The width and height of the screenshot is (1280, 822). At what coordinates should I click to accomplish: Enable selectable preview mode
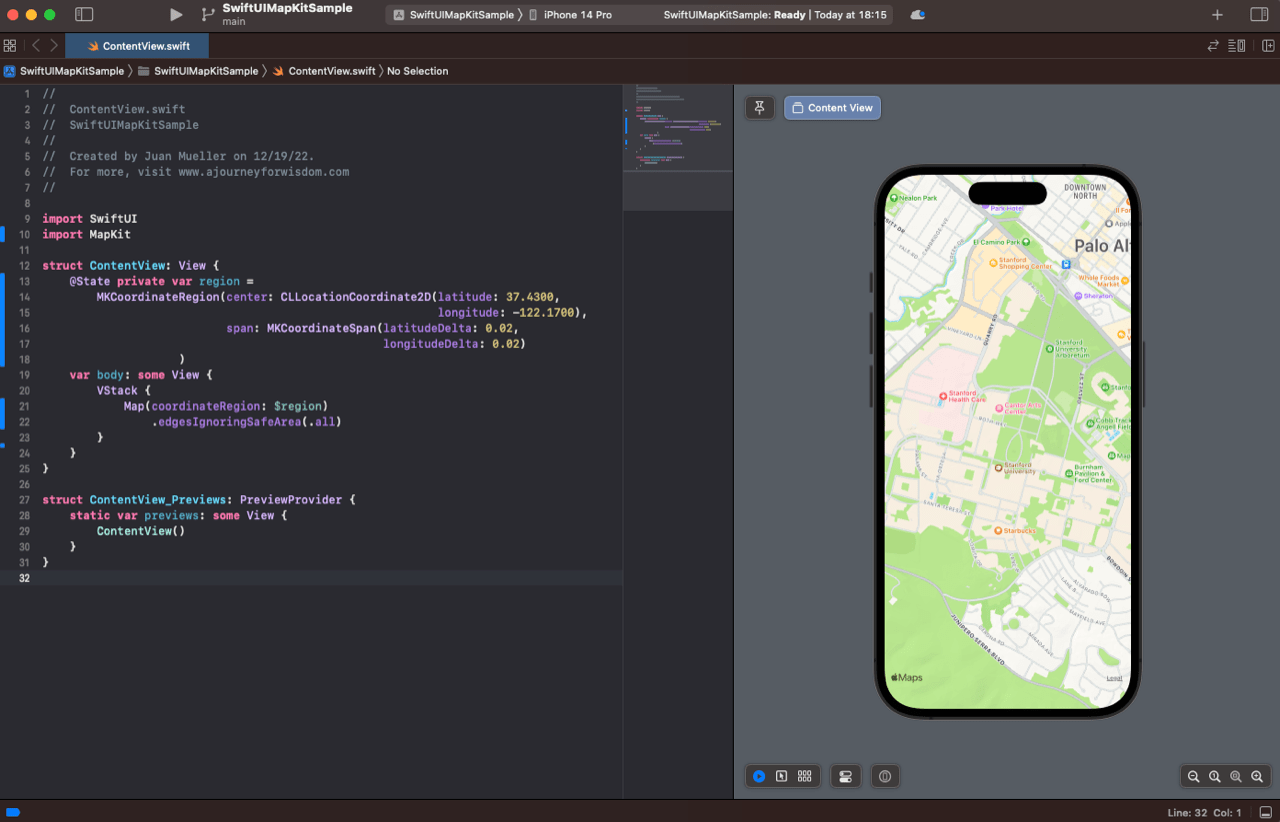coord(782,776)
